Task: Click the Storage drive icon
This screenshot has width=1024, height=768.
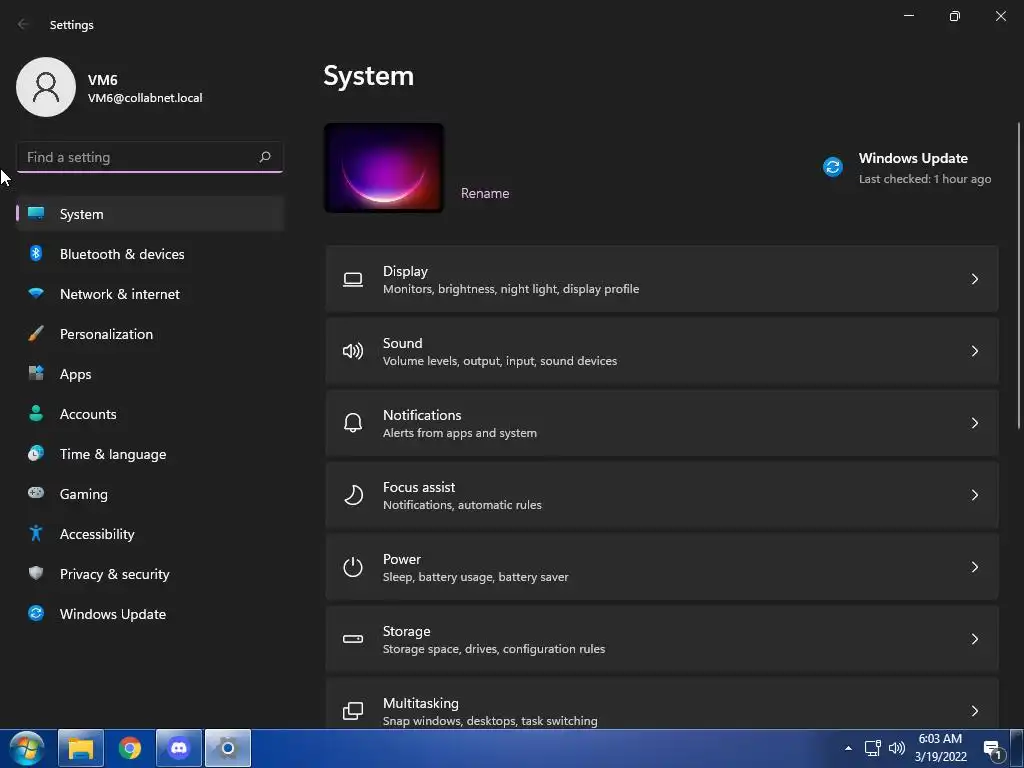Action: pos(353,639)
